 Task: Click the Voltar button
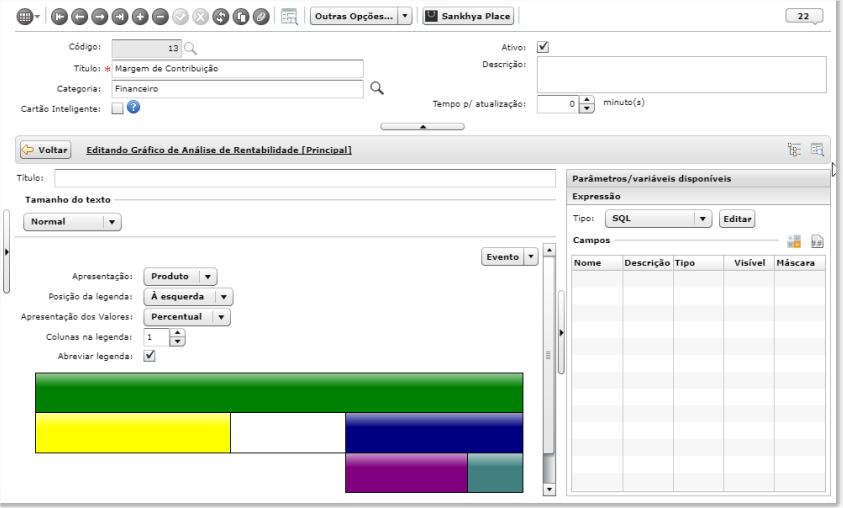[46, 149]
